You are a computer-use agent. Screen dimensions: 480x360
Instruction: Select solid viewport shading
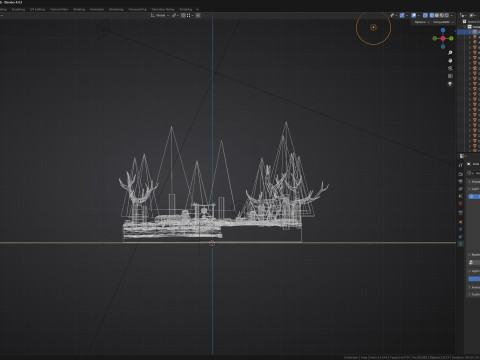[437, 15]
